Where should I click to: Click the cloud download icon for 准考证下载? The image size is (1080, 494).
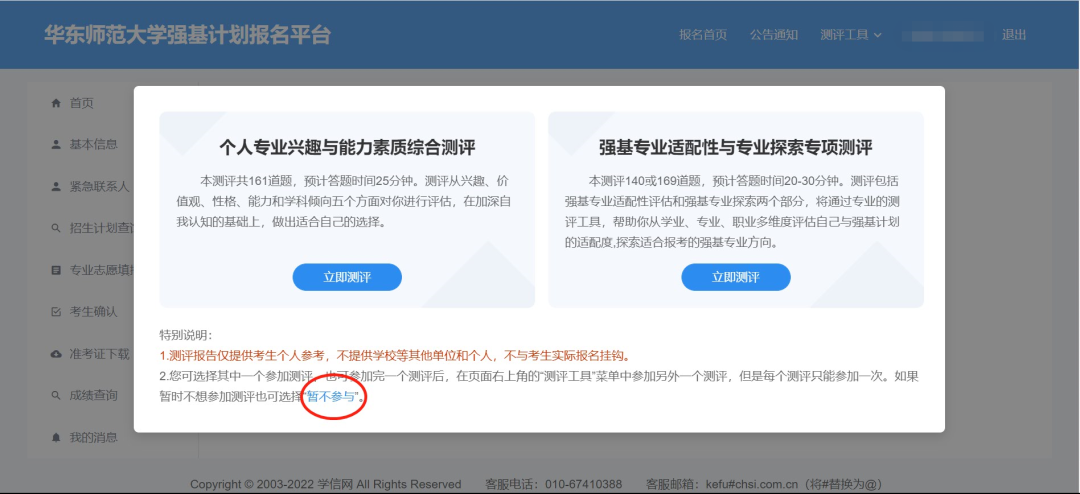(x=56, y=354)
